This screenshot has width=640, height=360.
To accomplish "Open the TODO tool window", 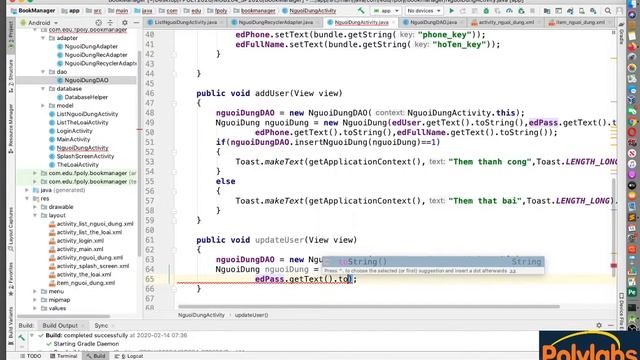I will 31,356.
